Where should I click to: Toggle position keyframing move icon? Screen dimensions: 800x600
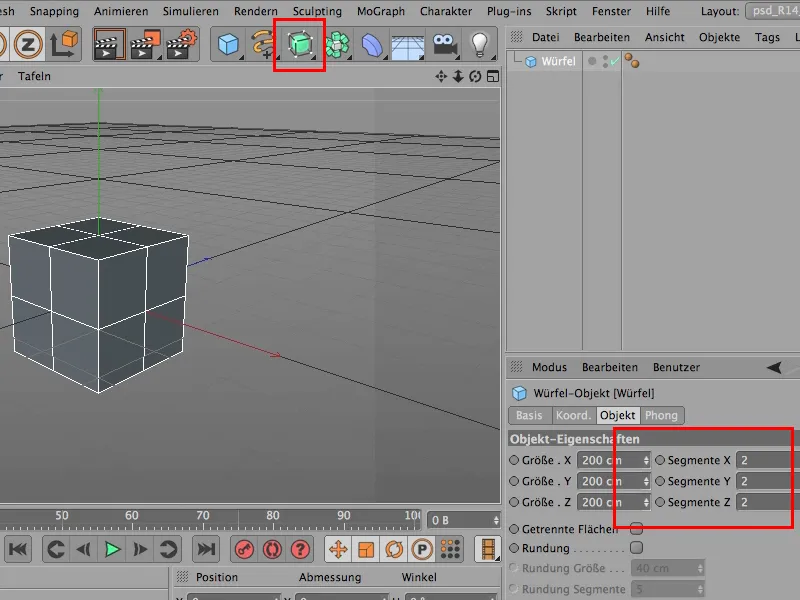click(338, 549)
